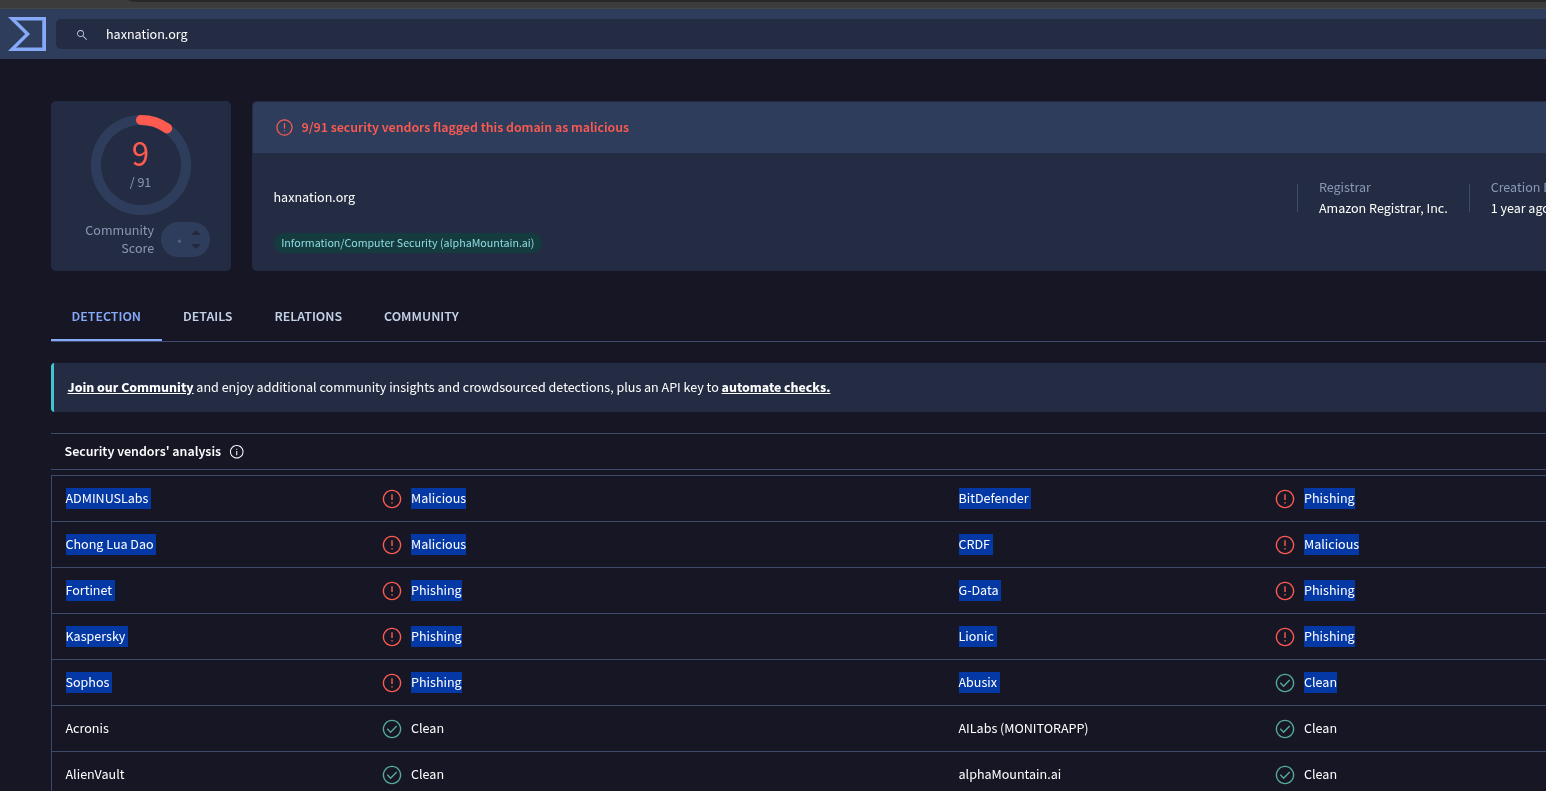Click the Abusix clean checkmark icon

click(x=1285, y=682)
